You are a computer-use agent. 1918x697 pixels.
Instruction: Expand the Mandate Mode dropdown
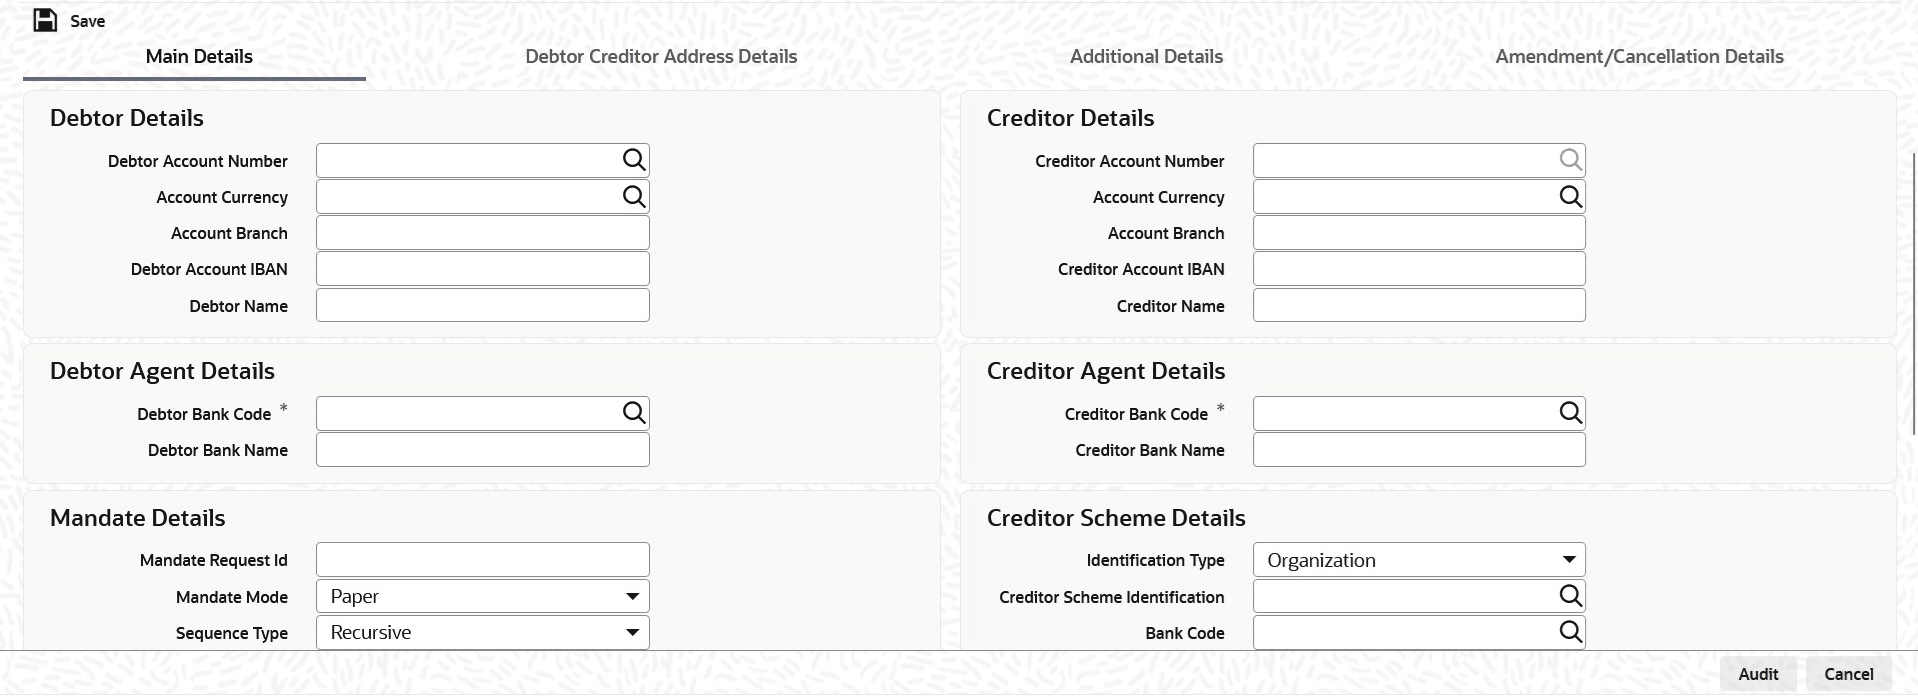tap(632, 597)
